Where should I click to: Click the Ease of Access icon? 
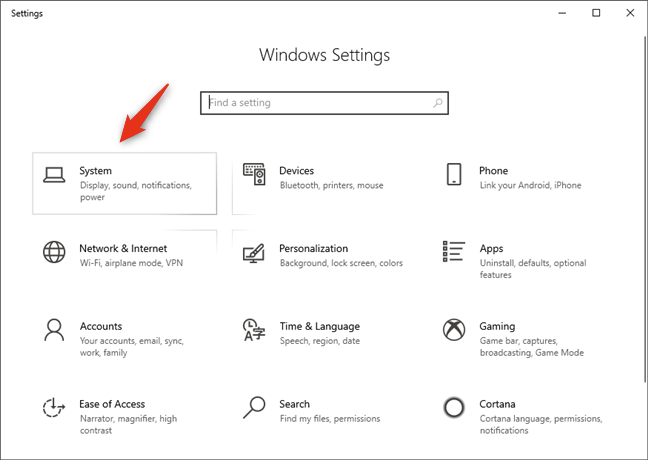click(54, 408)
